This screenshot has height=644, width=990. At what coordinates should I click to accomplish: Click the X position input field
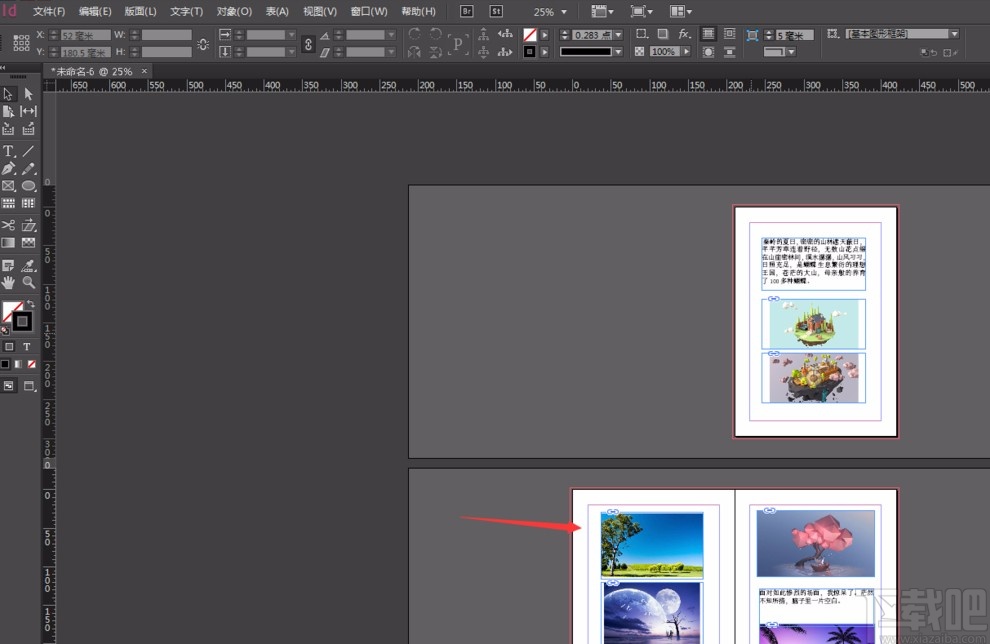pos(84,35)
